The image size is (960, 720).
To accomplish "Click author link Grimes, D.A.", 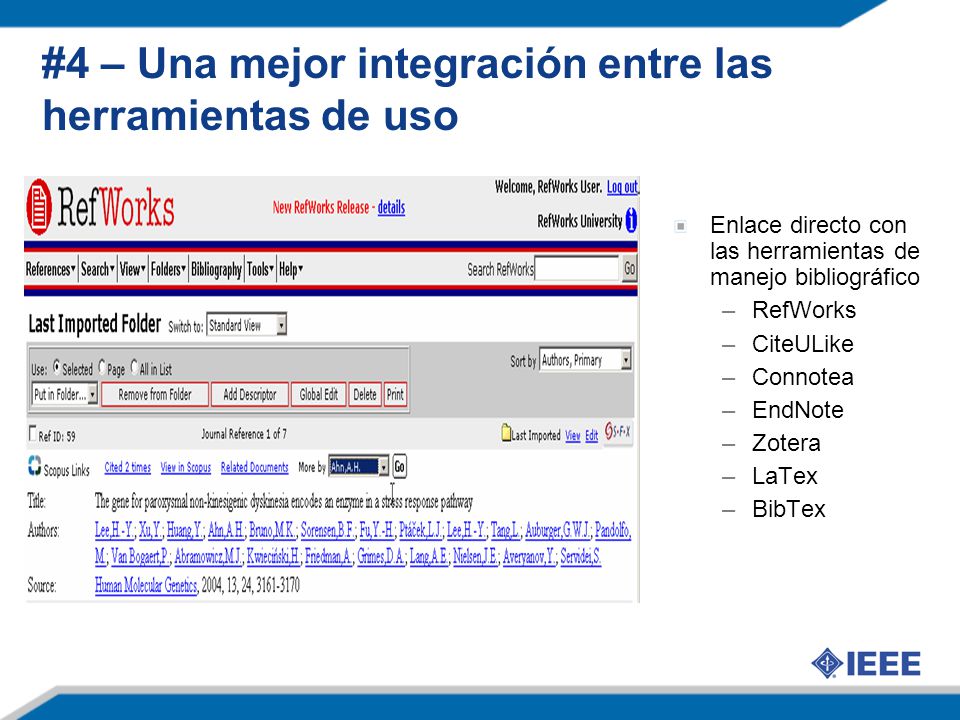I will (381, 557).
